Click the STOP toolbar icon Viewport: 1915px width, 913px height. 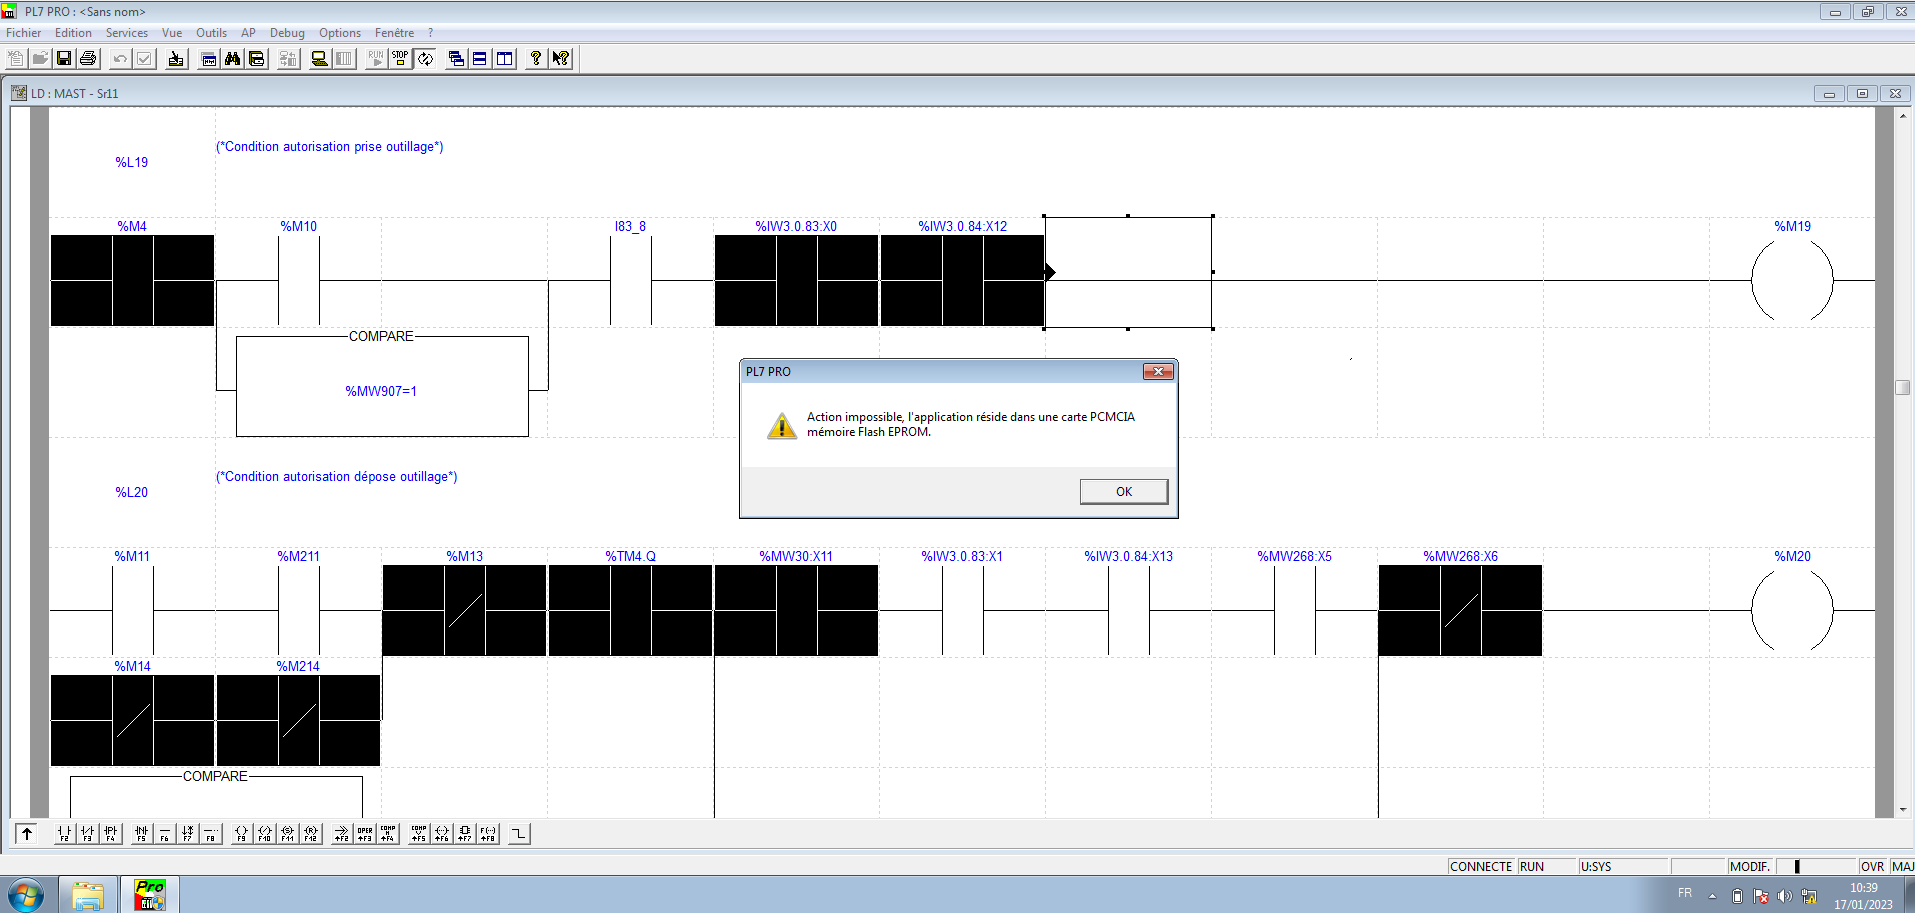400,59
